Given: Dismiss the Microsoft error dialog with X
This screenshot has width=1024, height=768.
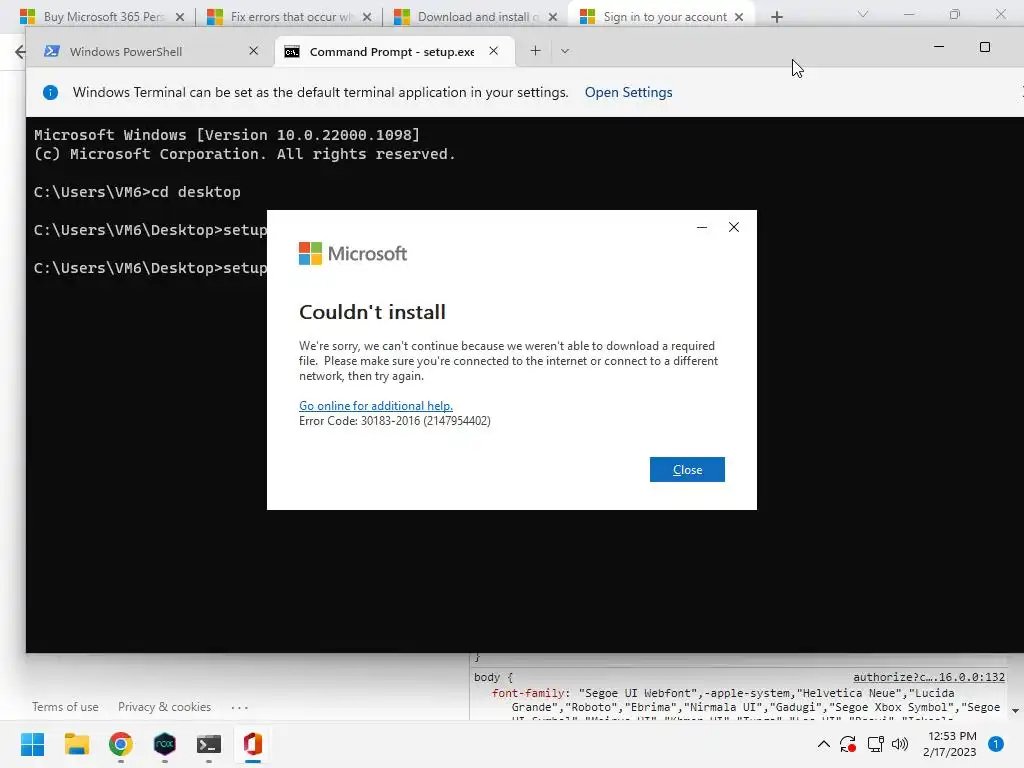Looking at the screenshot, I should (734, 227).
